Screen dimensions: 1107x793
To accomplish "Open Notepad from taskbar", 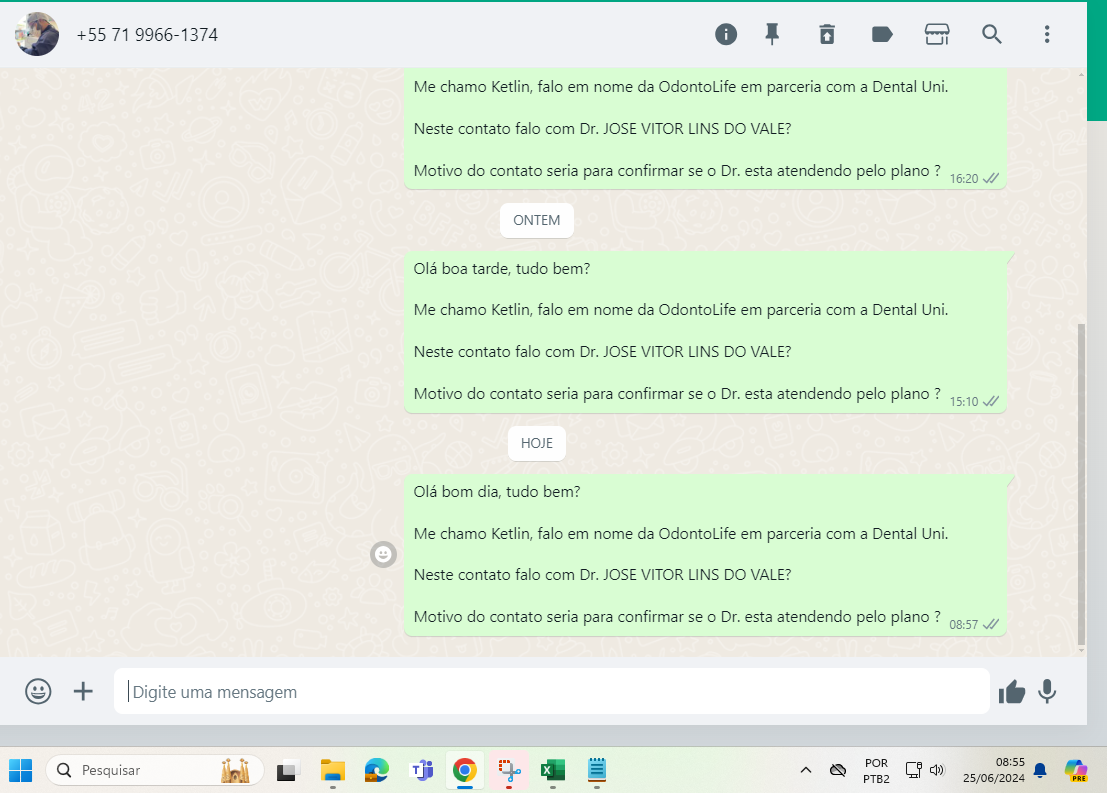I will point(597,770).
